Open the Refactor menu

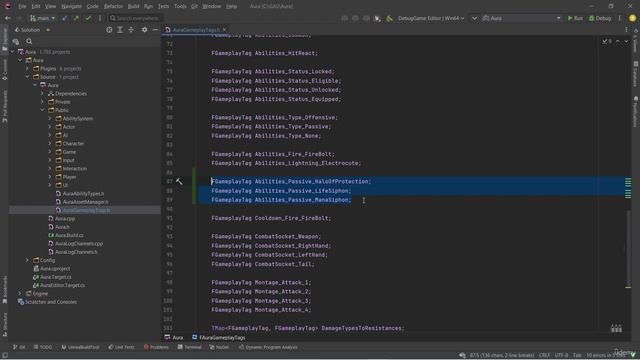pyautogui.click(x=113, y=7)
